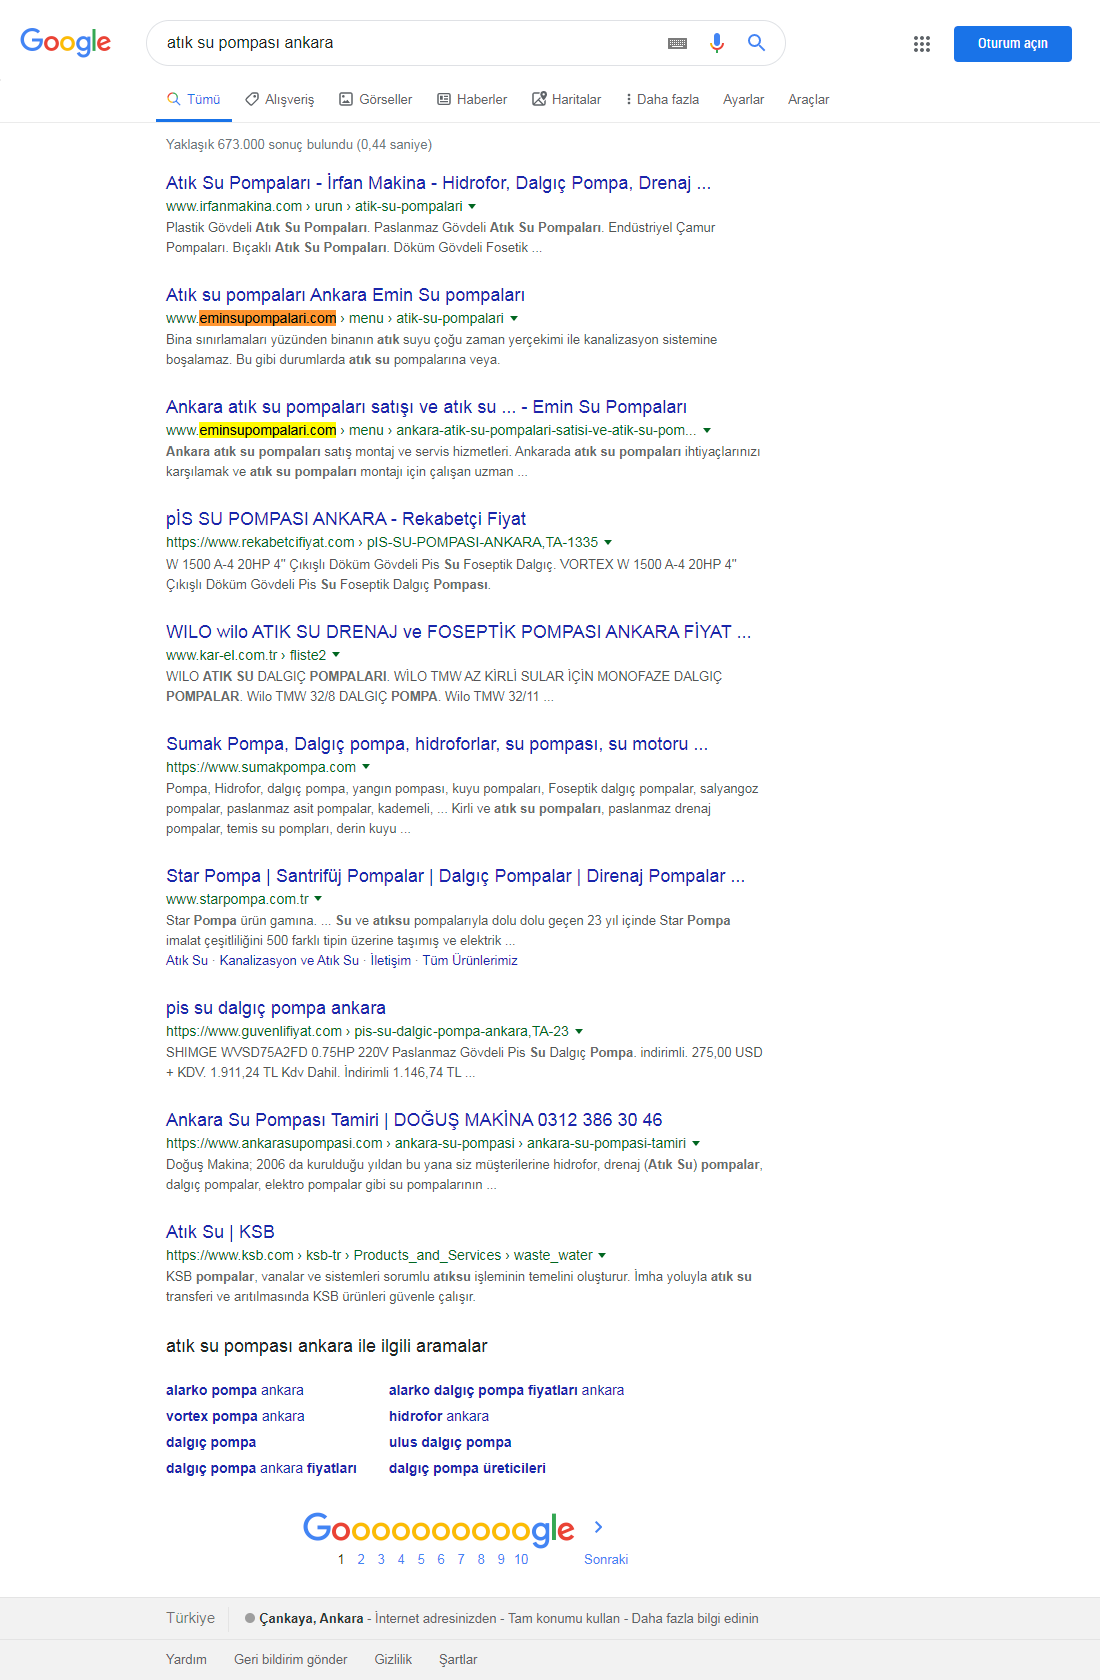Go to results page 5
Viewport: 1100px width, 1680px height.
pyautogui.click(x=421, y=1559)
